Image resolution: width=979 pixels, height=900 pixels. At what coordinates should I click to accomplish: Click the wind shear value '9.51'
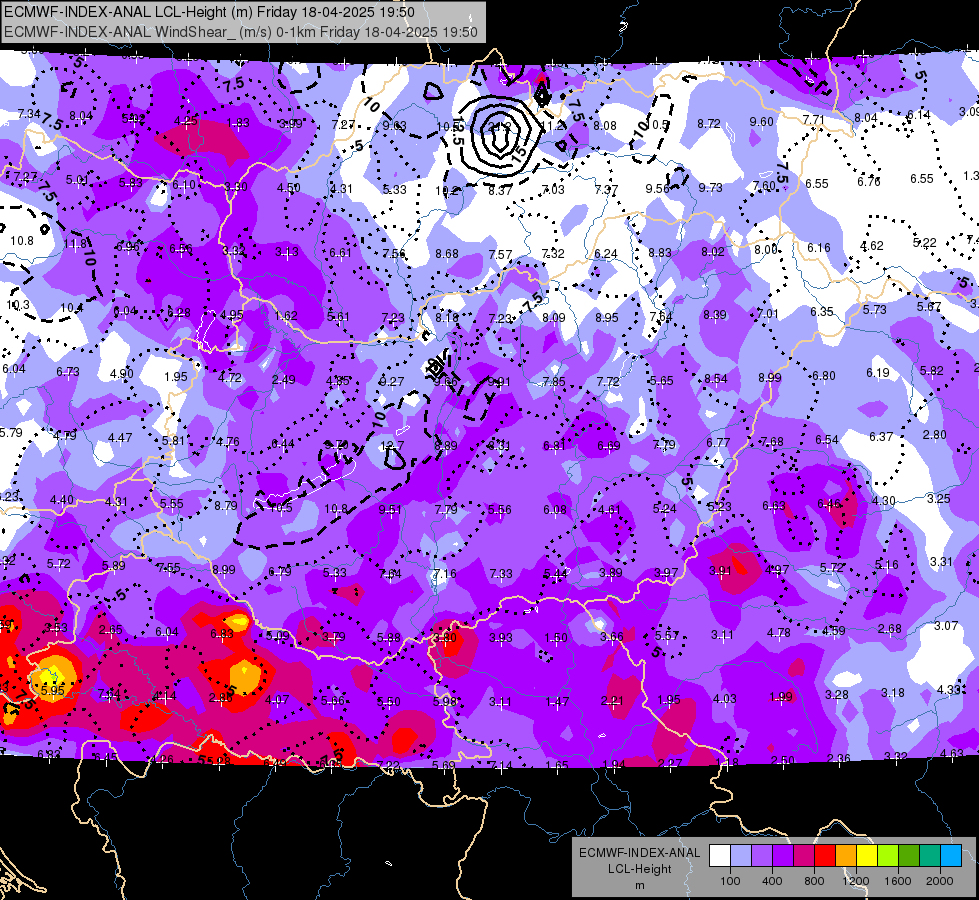[390, 509]
